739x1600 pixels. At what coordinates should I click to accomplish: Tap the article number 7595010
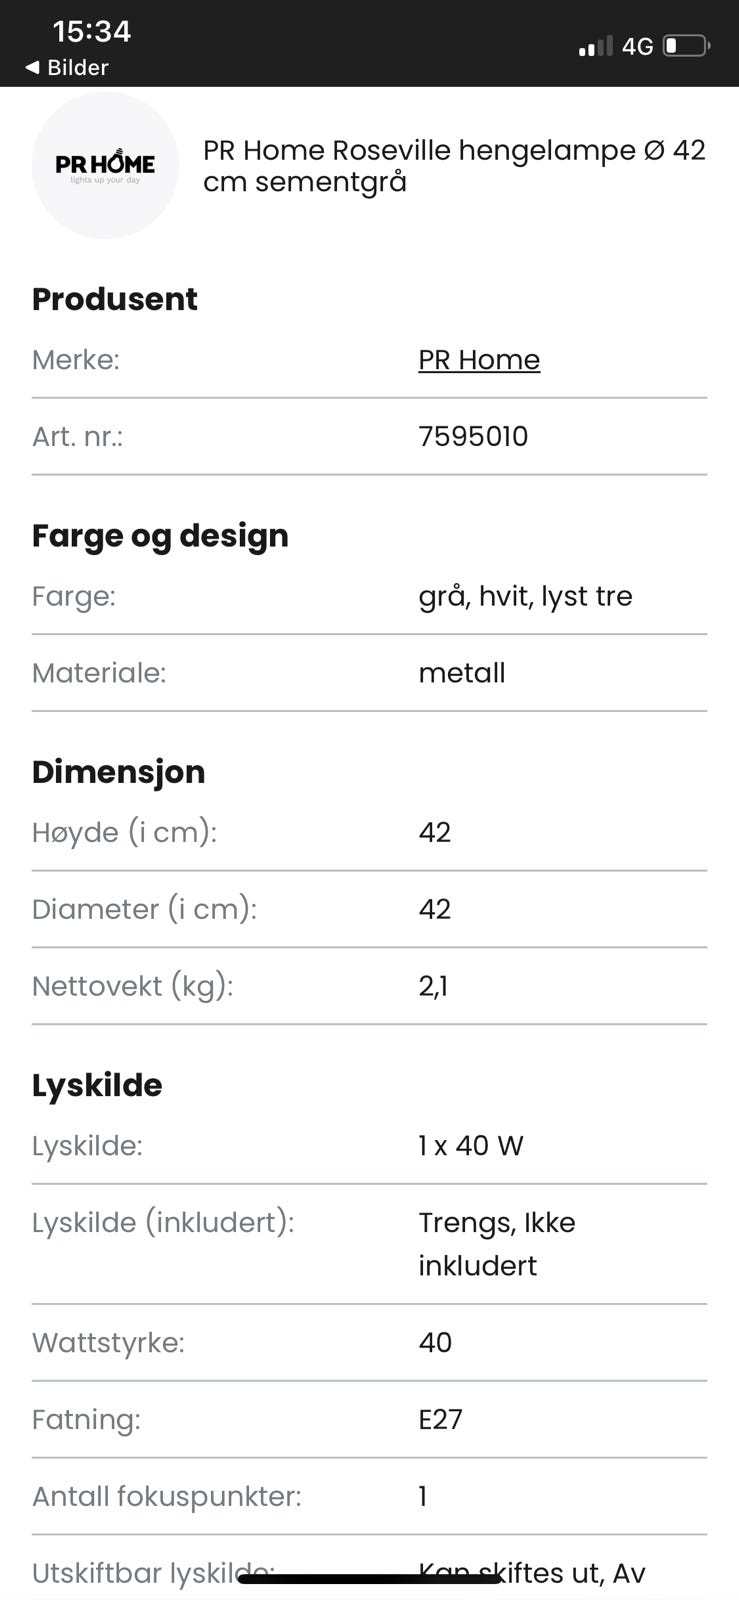click(x=473, y=436)
